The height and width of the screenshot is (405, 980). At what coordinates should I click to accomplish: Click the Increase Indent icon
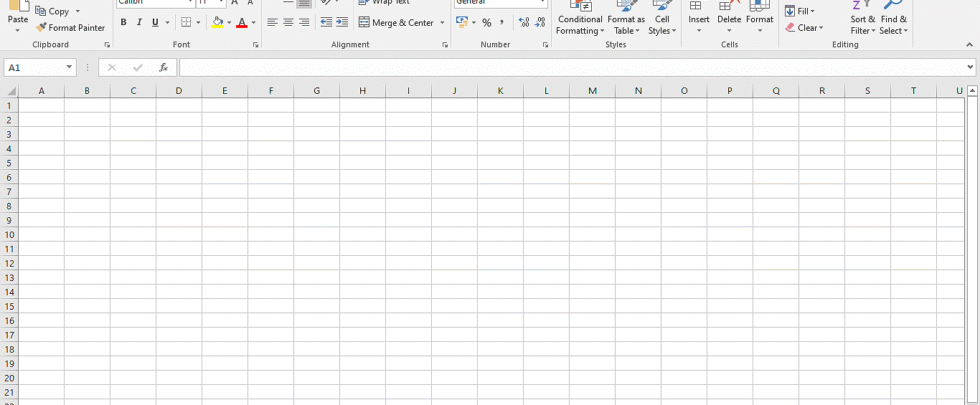point(342,22)
